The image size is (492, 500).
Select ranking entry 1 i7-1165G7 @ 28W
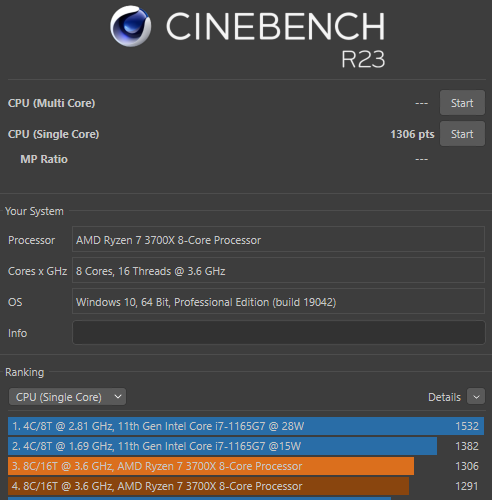click(246, 426)
